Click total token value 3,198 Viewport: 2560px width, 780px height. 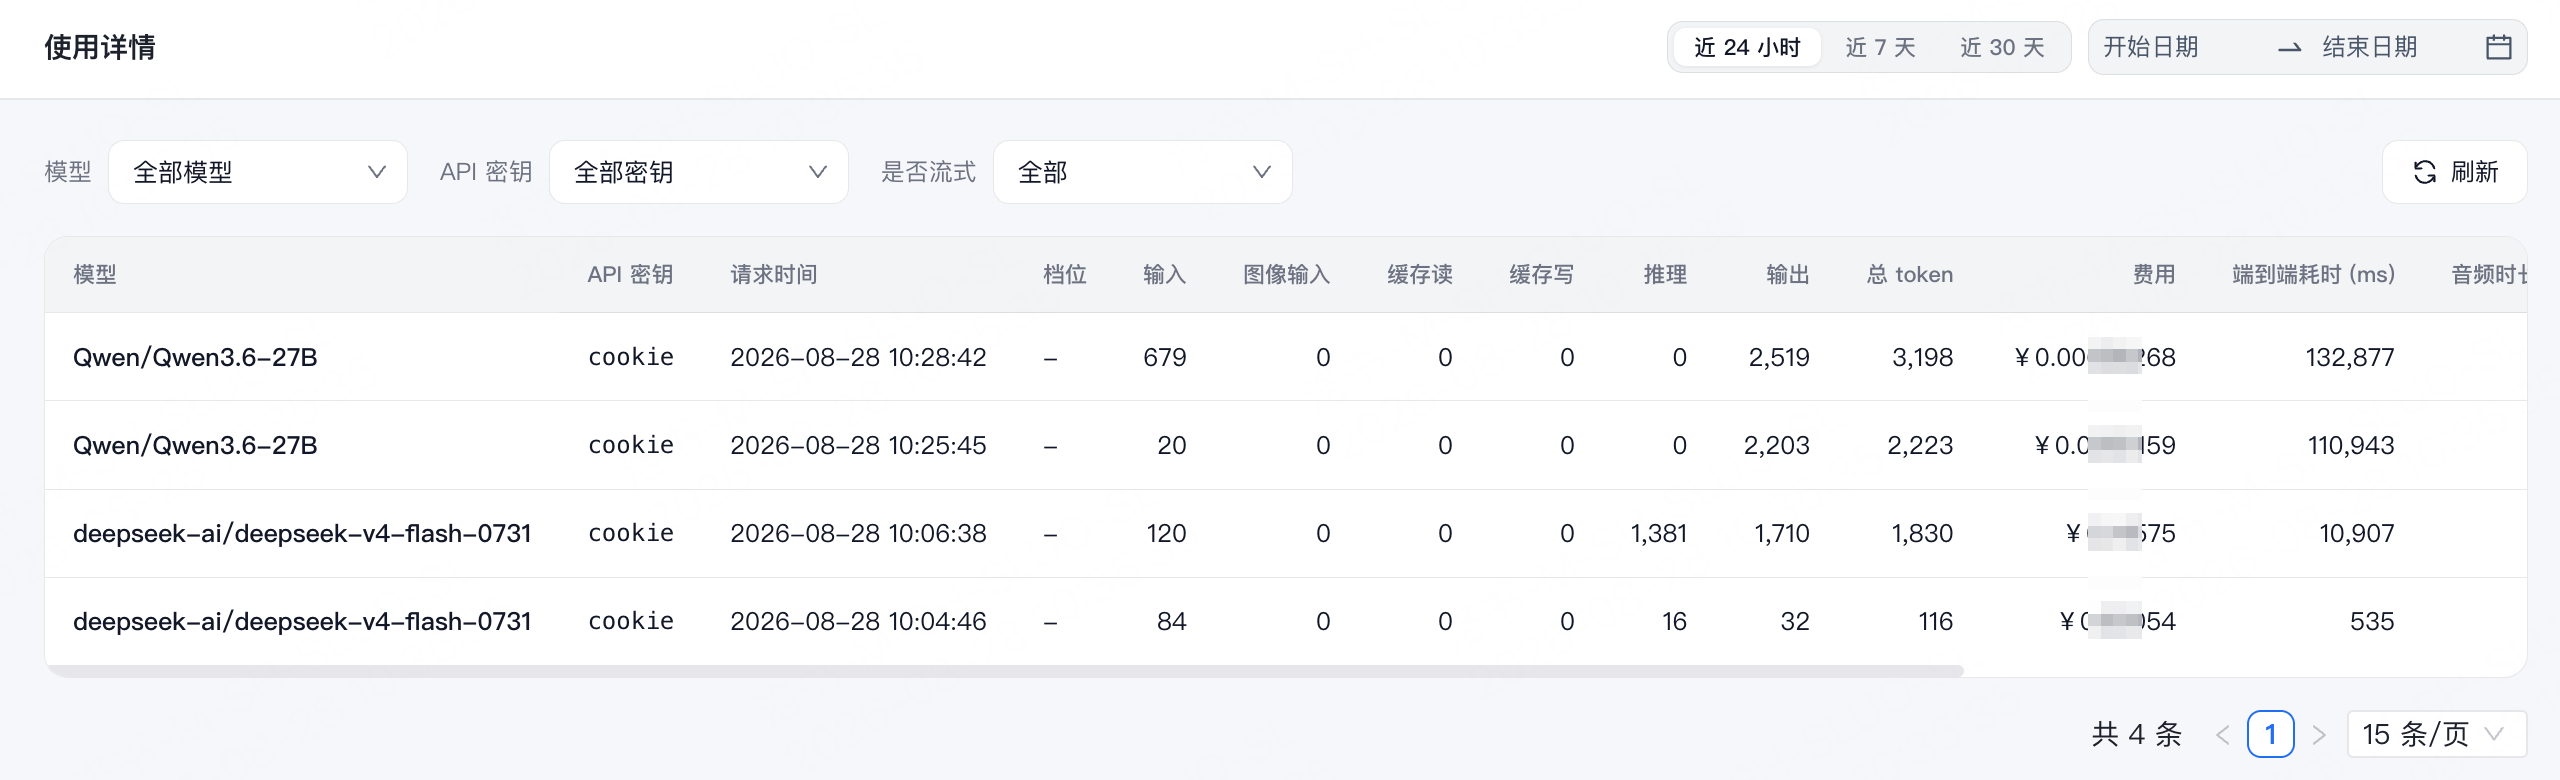[1922, 357]
